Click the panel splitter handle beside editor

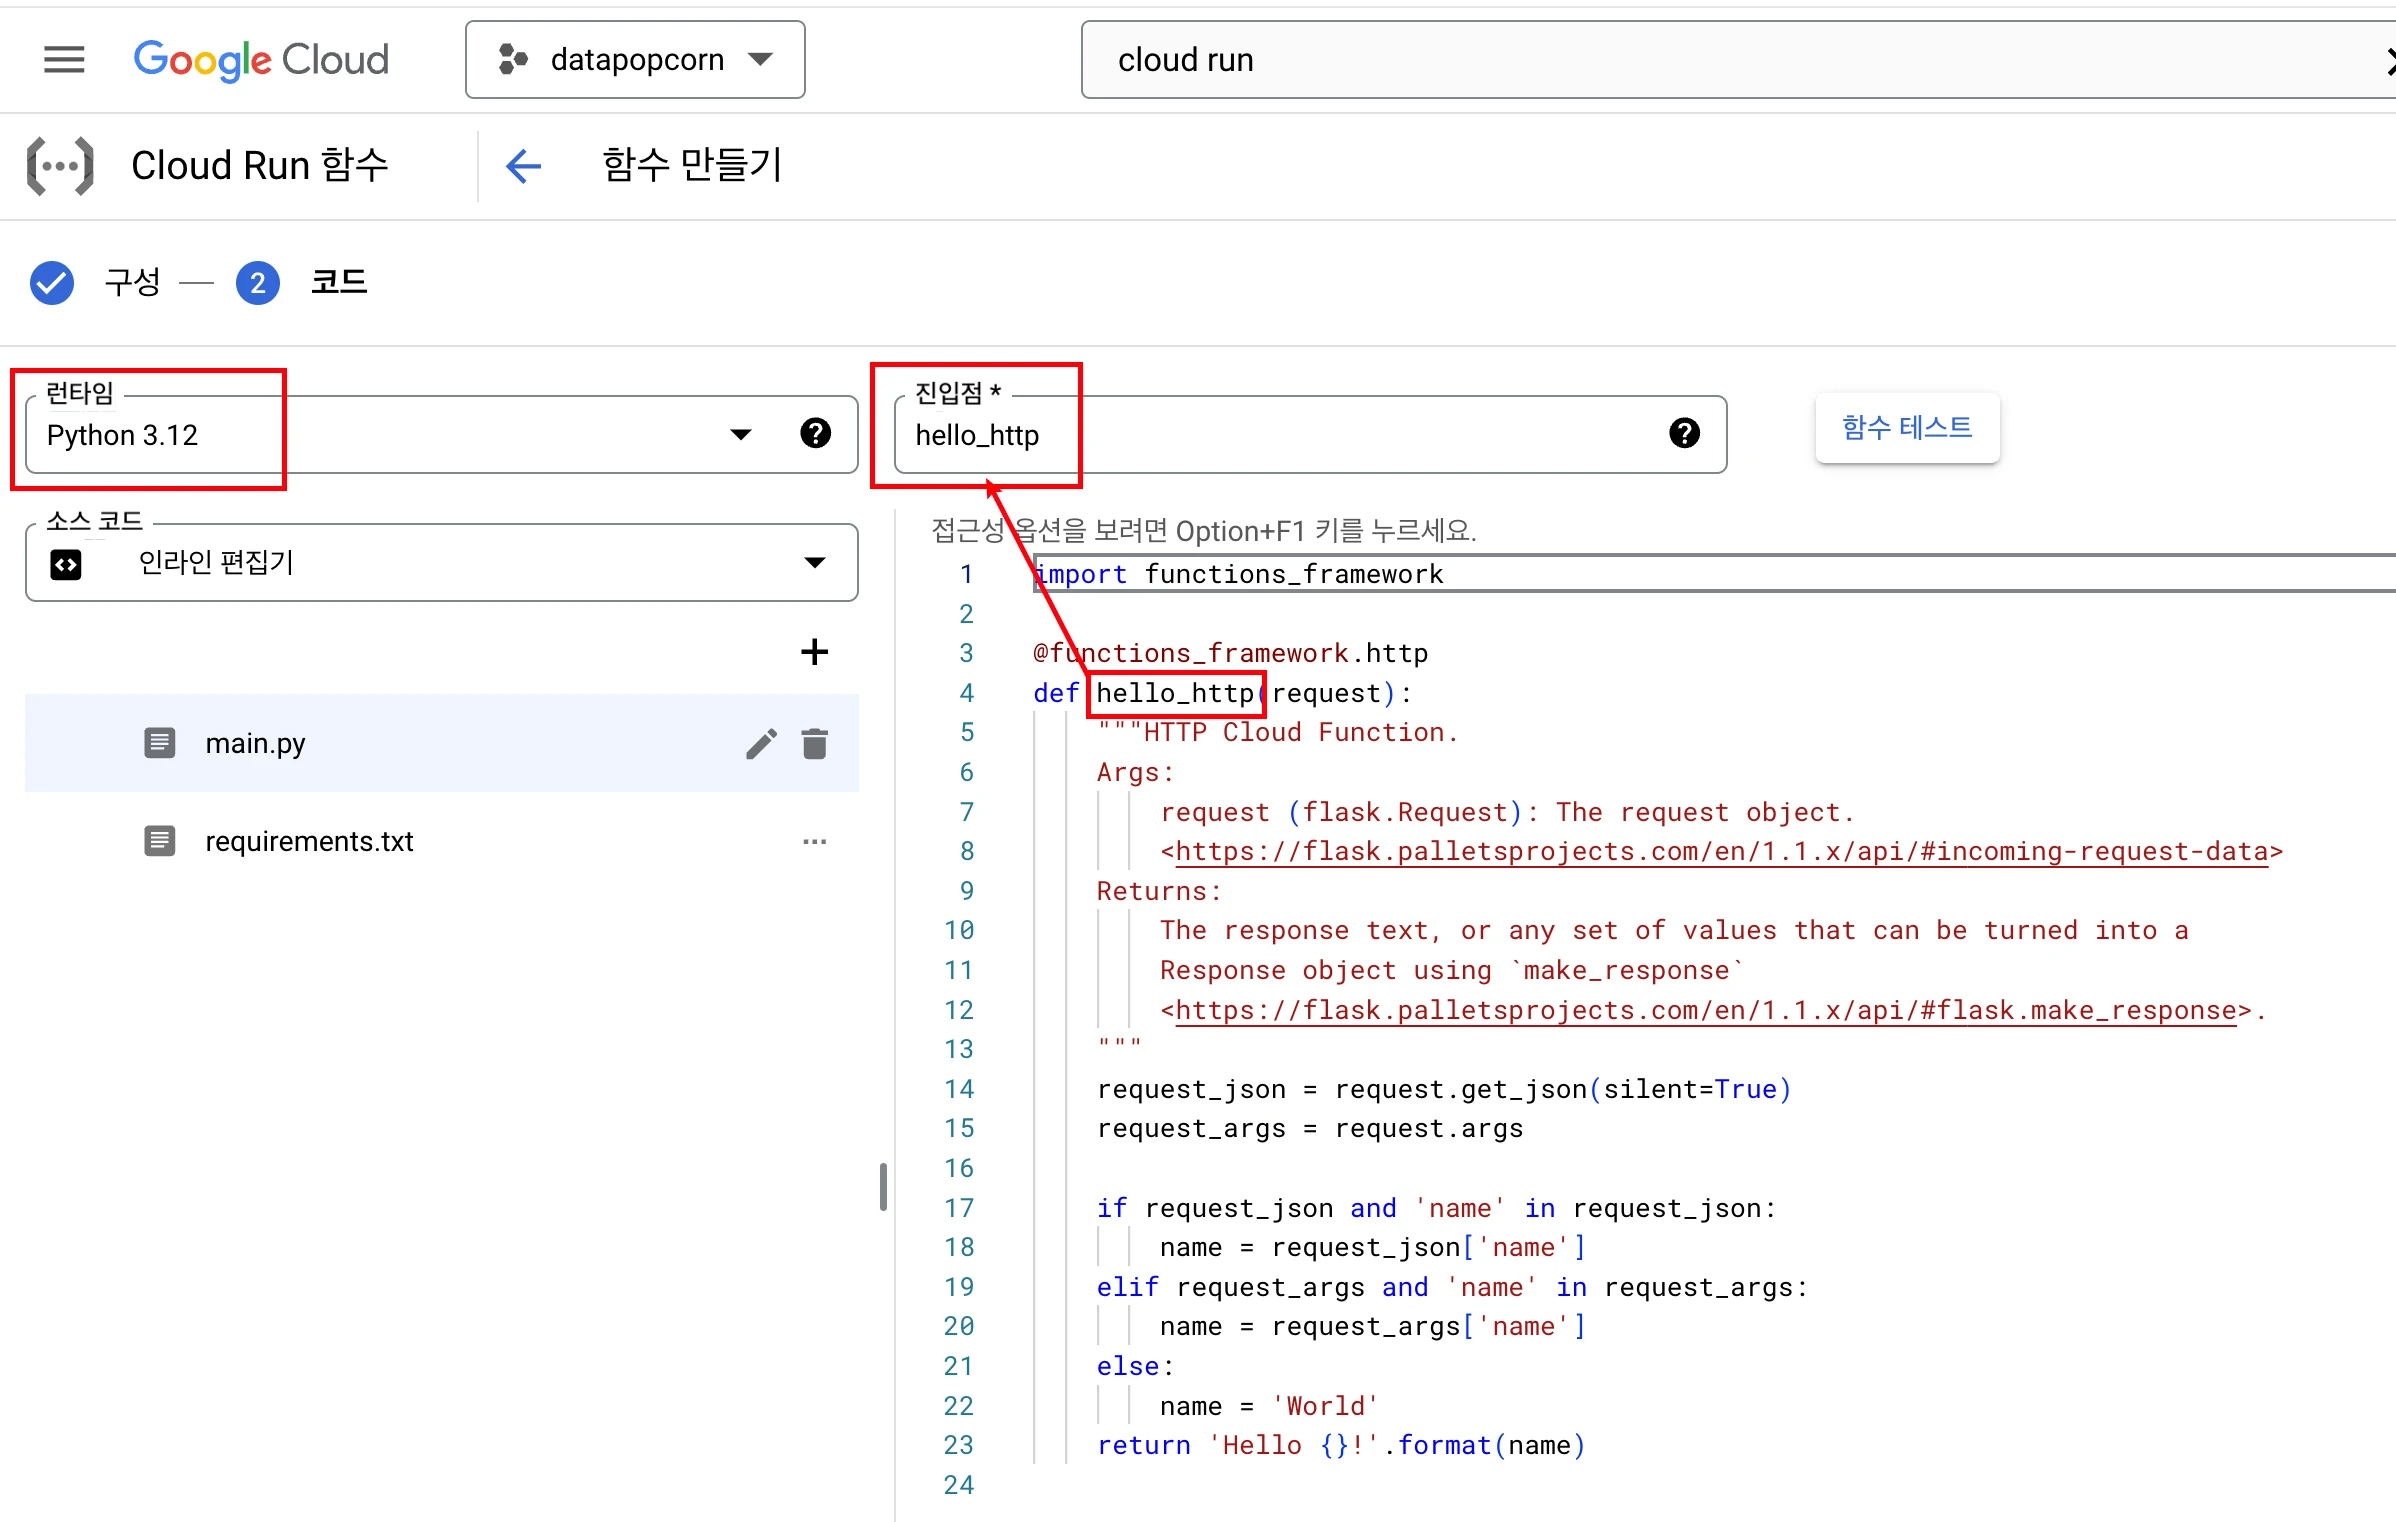point(883,1187)
